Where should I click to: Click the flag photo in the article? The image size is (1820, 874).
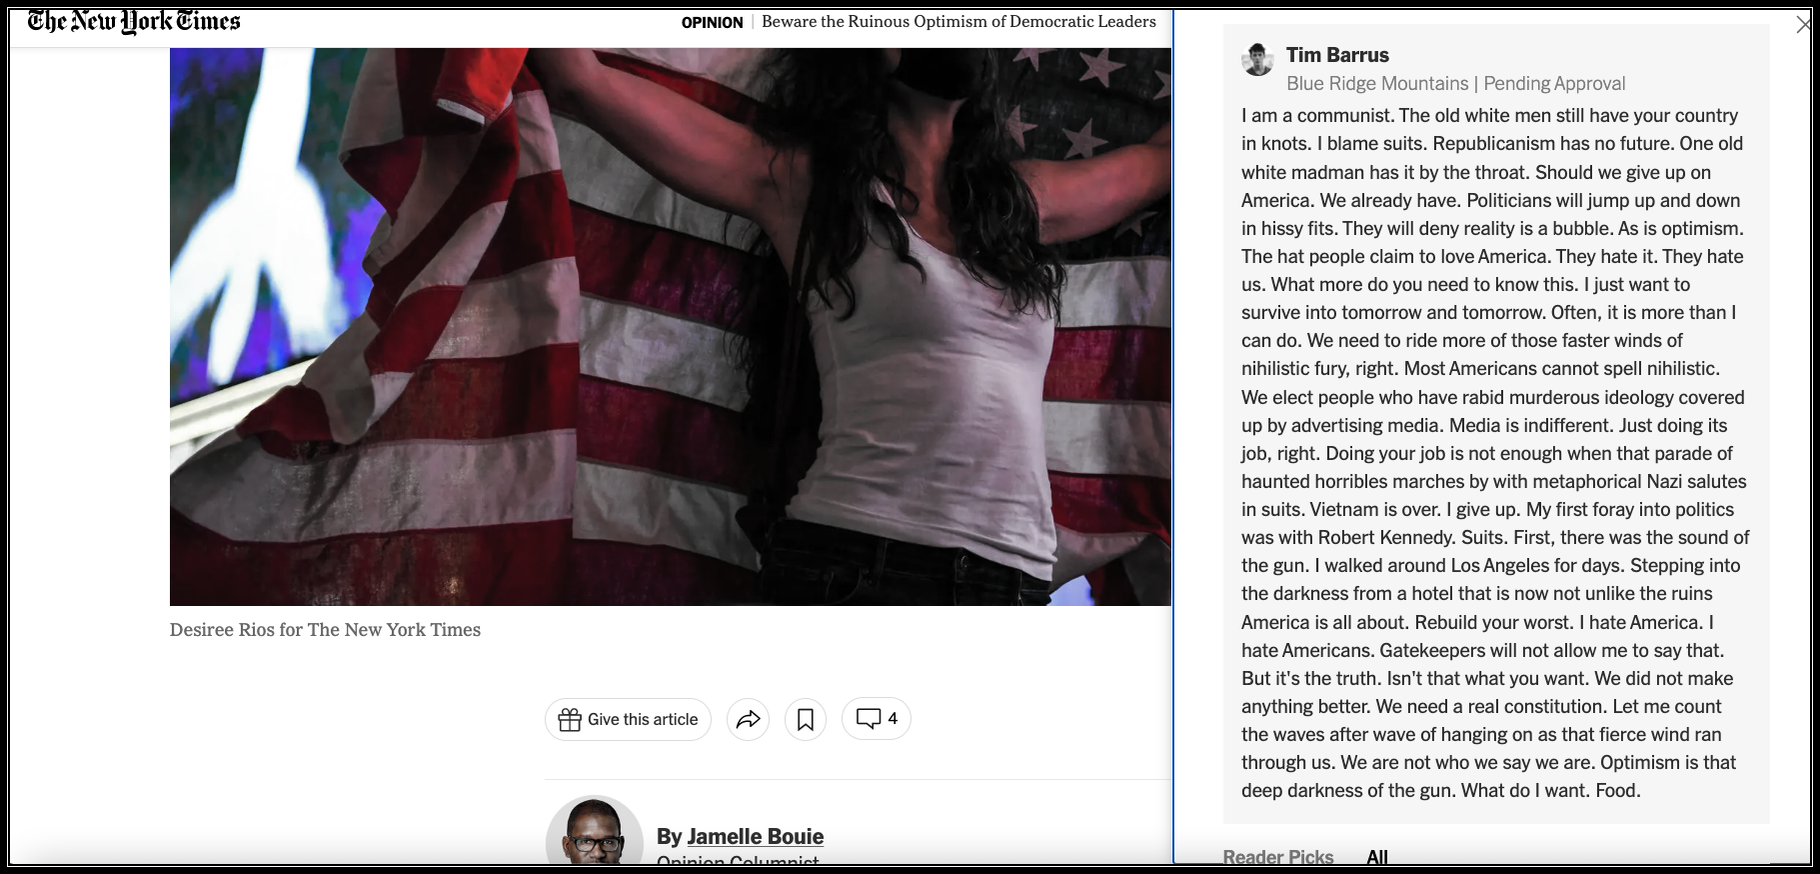tap(670, 326)
